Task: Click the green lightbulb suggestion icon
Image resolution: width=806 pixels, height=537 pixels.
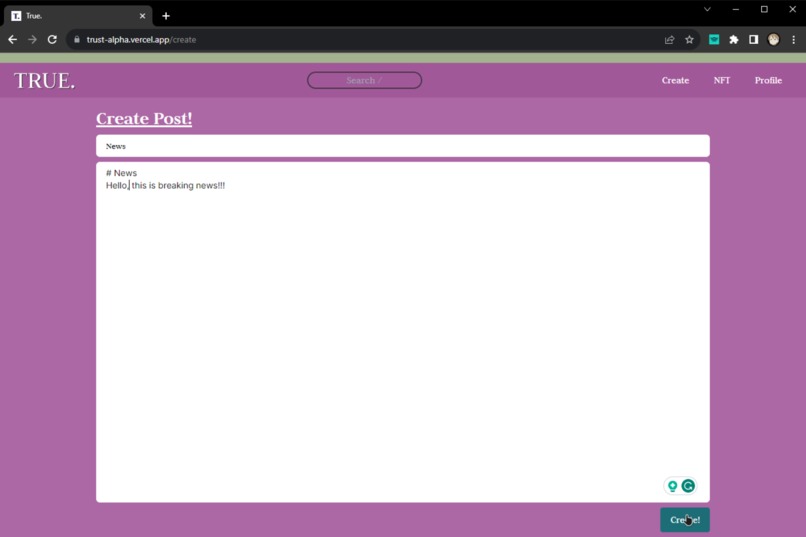Action: click(672, 486)
